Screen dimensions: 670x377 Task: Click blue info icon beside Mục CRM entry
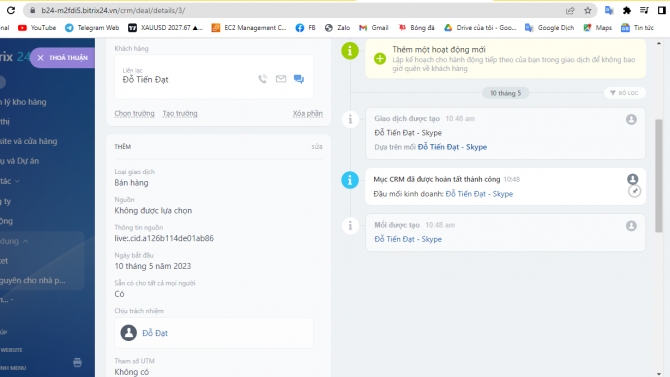pos(350,180)
